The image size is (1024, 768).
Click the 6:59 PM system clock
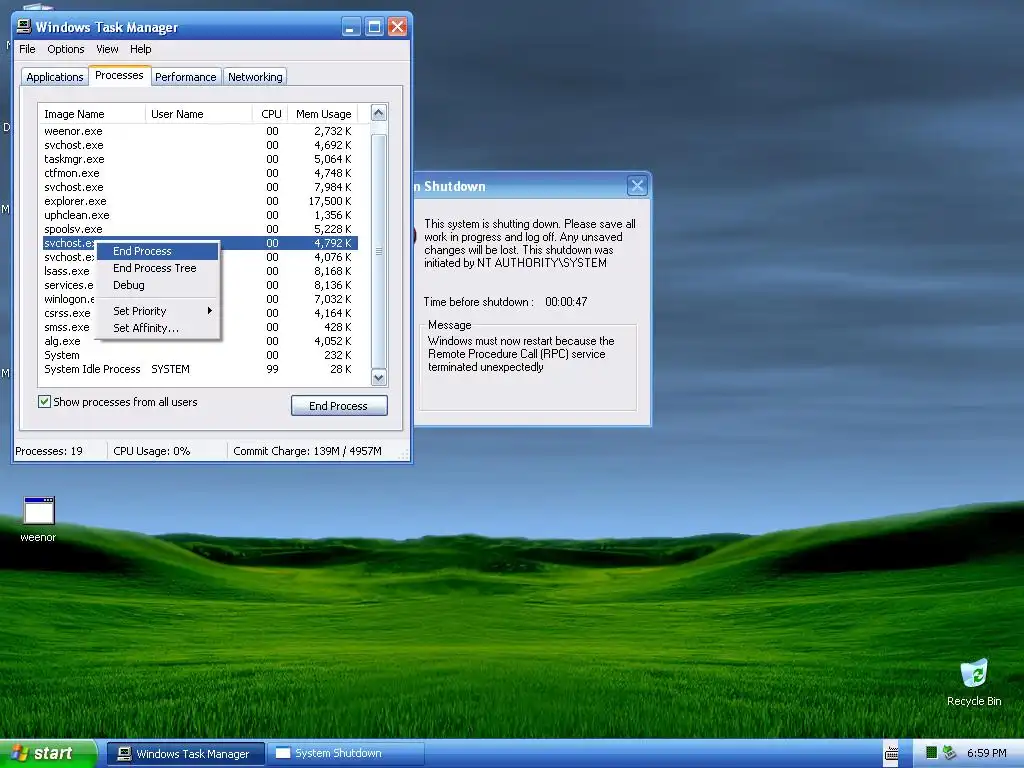coord(986,753)
